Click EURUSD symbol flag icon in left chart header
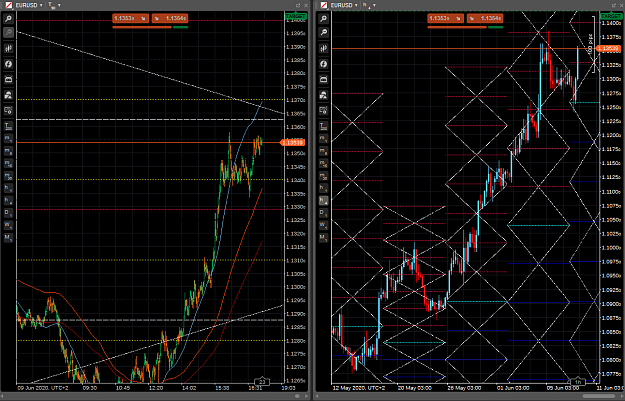The height and width of the screenshot is (401, 625). click(8, 5)
